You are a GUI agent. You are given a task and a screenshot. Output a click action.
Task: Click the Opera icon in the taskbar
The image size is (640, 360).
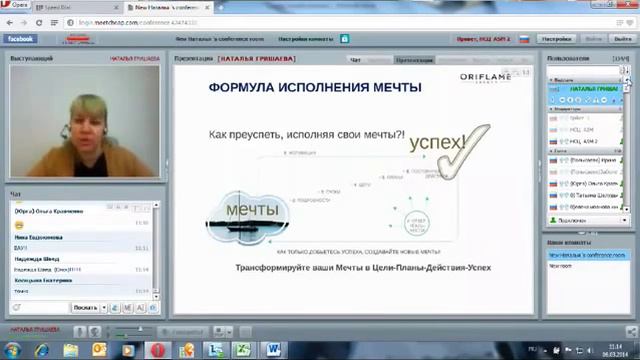coord(158,351)
